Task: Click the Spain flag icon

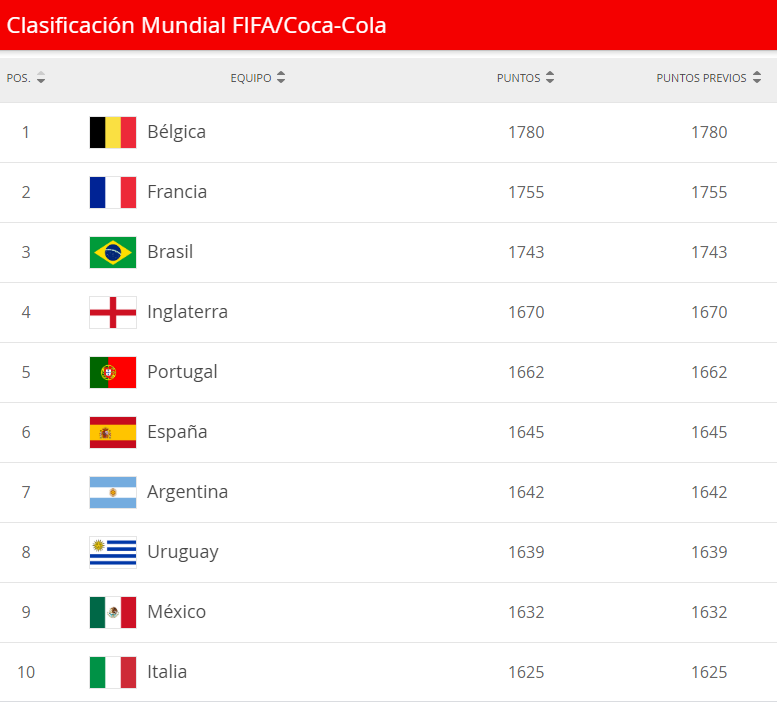Action: [113, 432]
